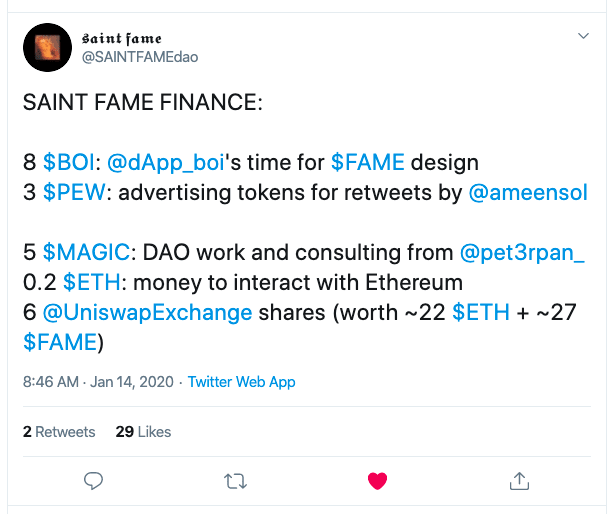Screen dimensions: 614x514
Task: View the 2 Retweets list
Action: click(x=59, y=432)
